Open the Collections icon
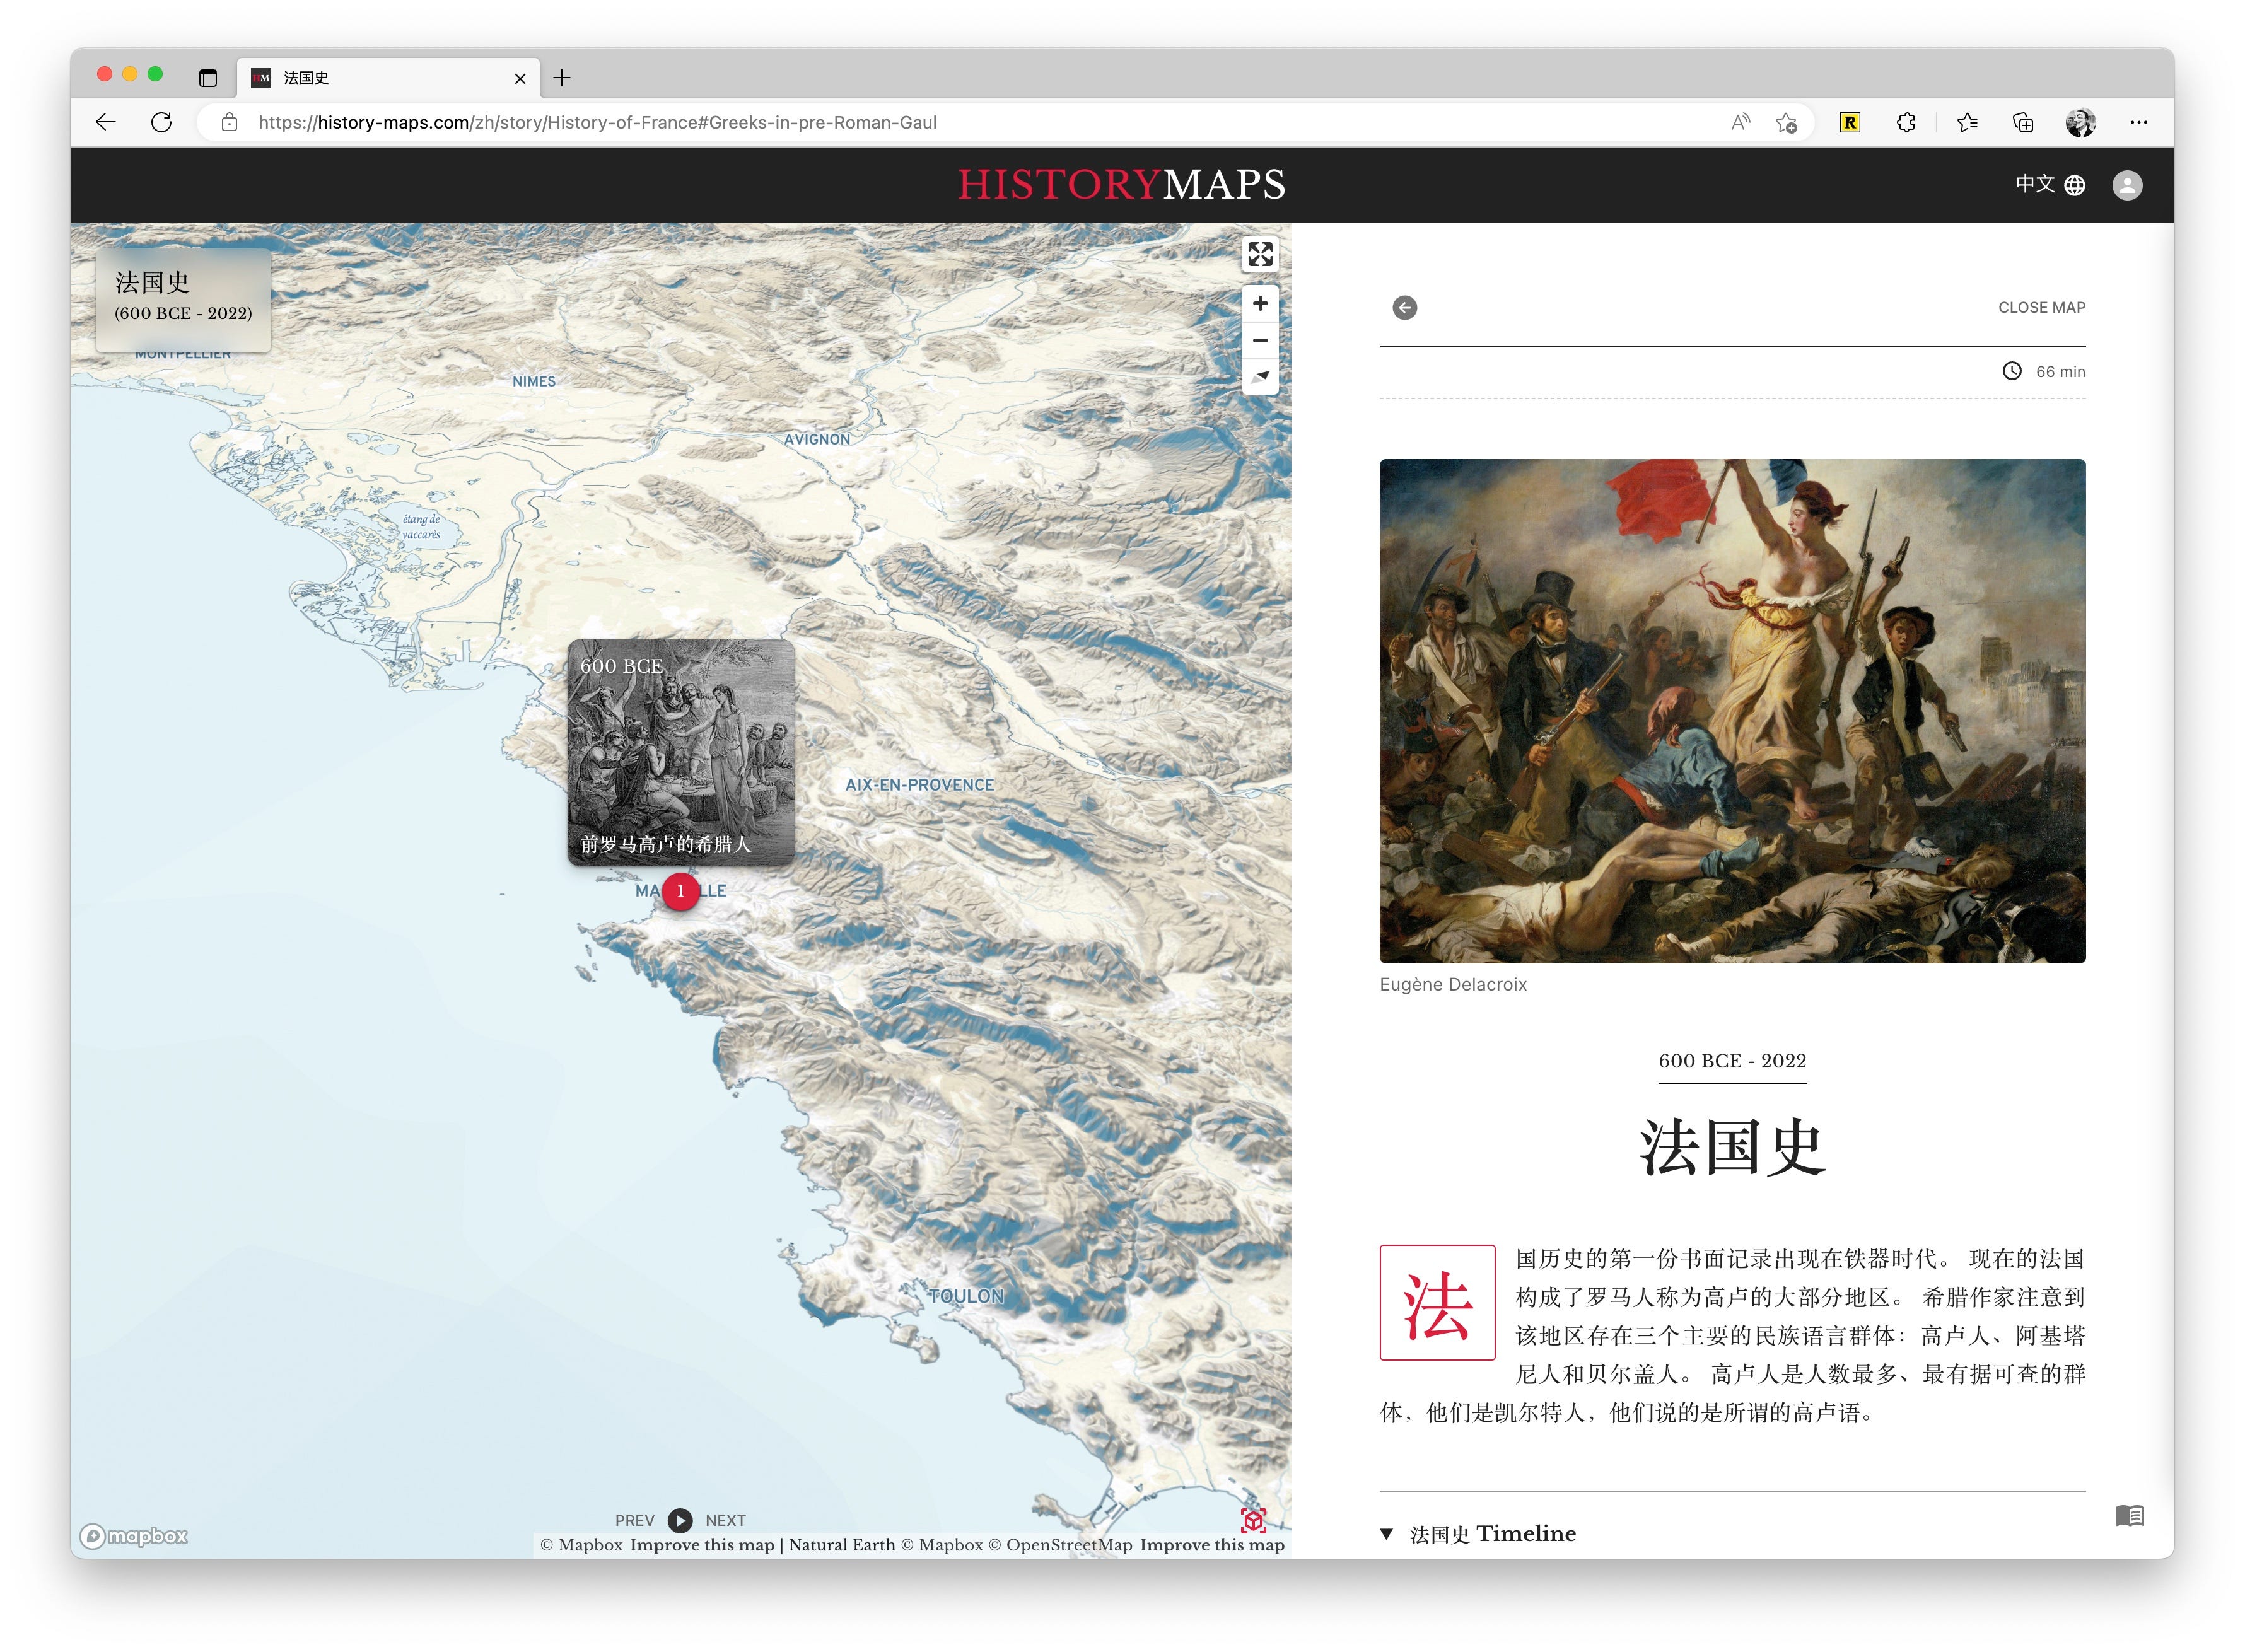The height and width of the screenshot is (1652, 2245). (x=2023, y=122)
